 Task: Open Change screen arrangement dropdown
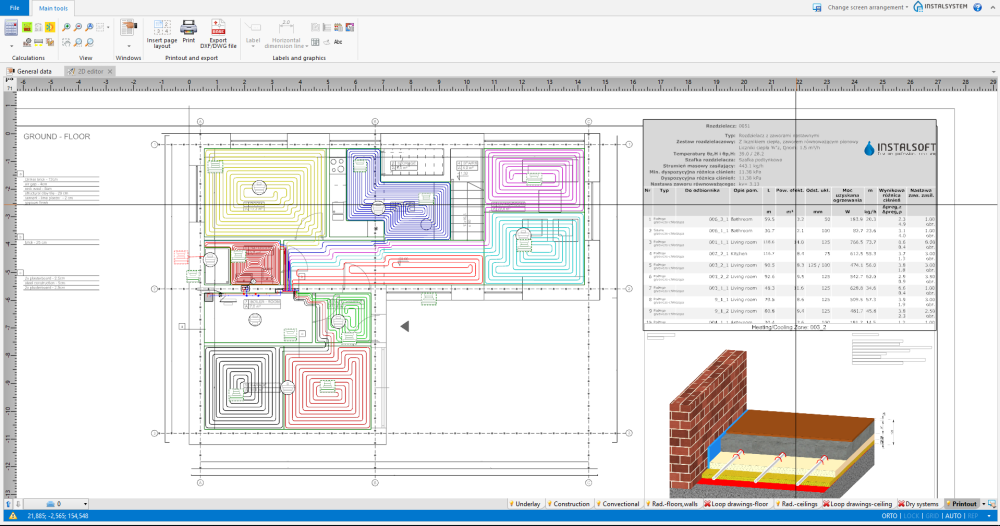click(x=866, y=7)
